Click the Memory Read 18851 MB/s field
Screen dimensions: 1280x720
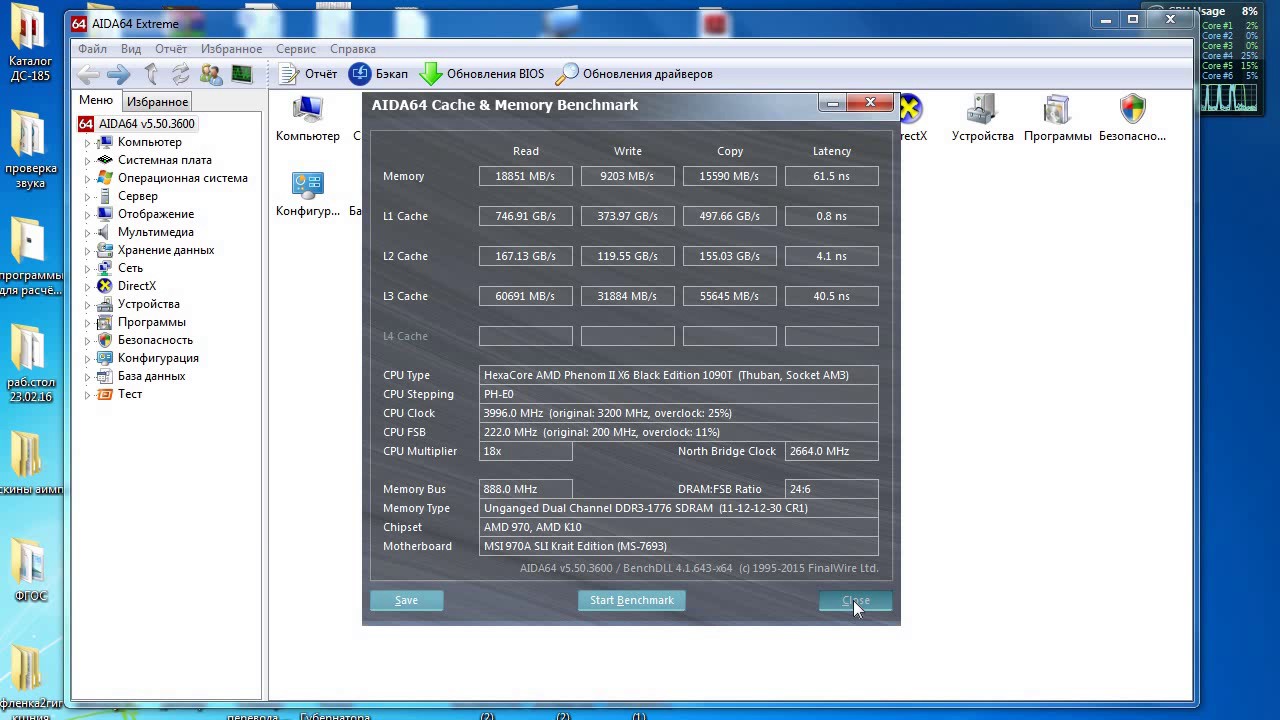[526, 176]
